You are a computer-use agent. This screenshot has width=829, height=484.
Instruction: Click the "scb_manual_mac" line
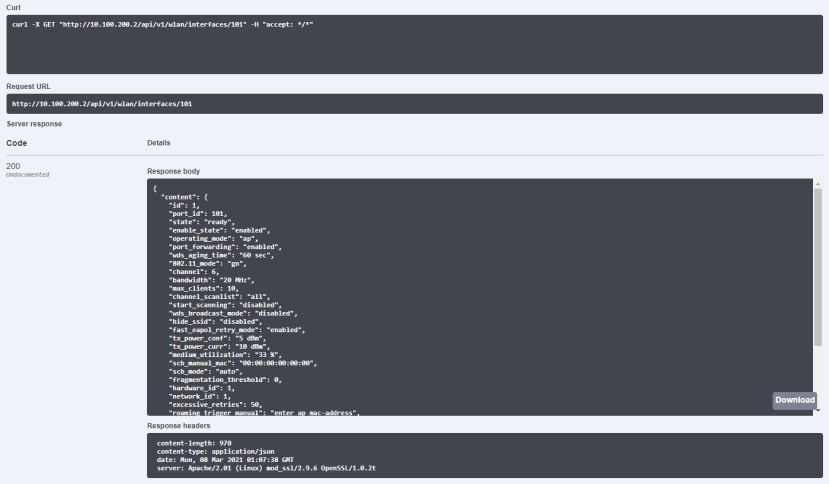click(243, 363)
